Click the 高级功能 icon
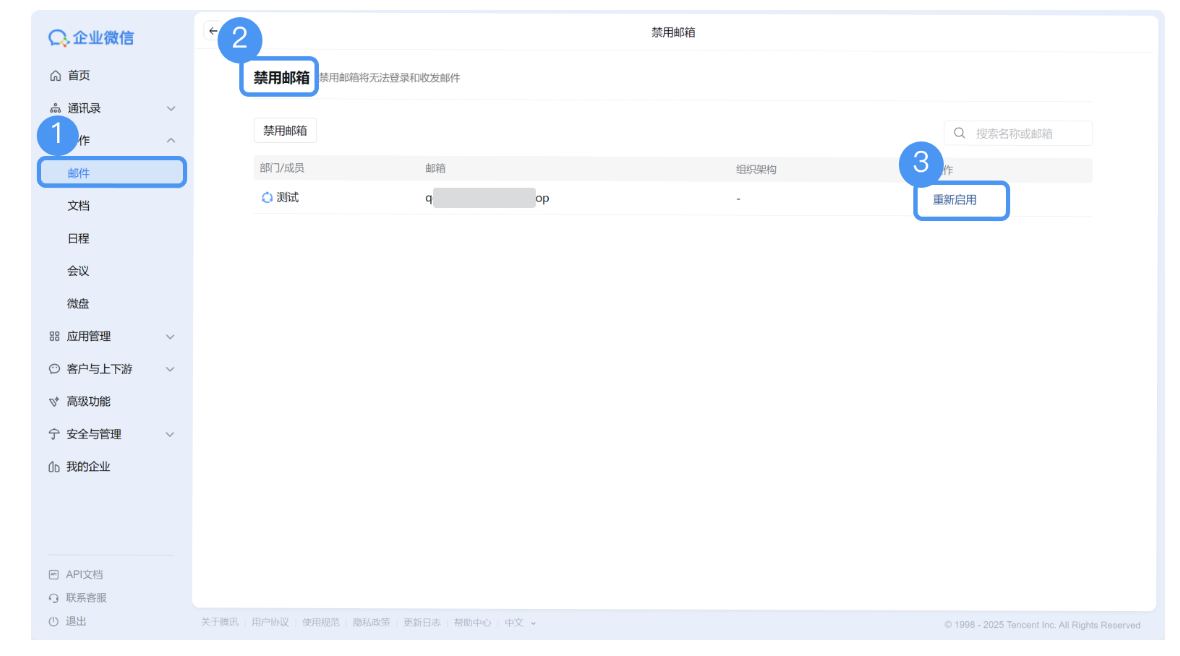1180x656 pixels. [54, 402]
